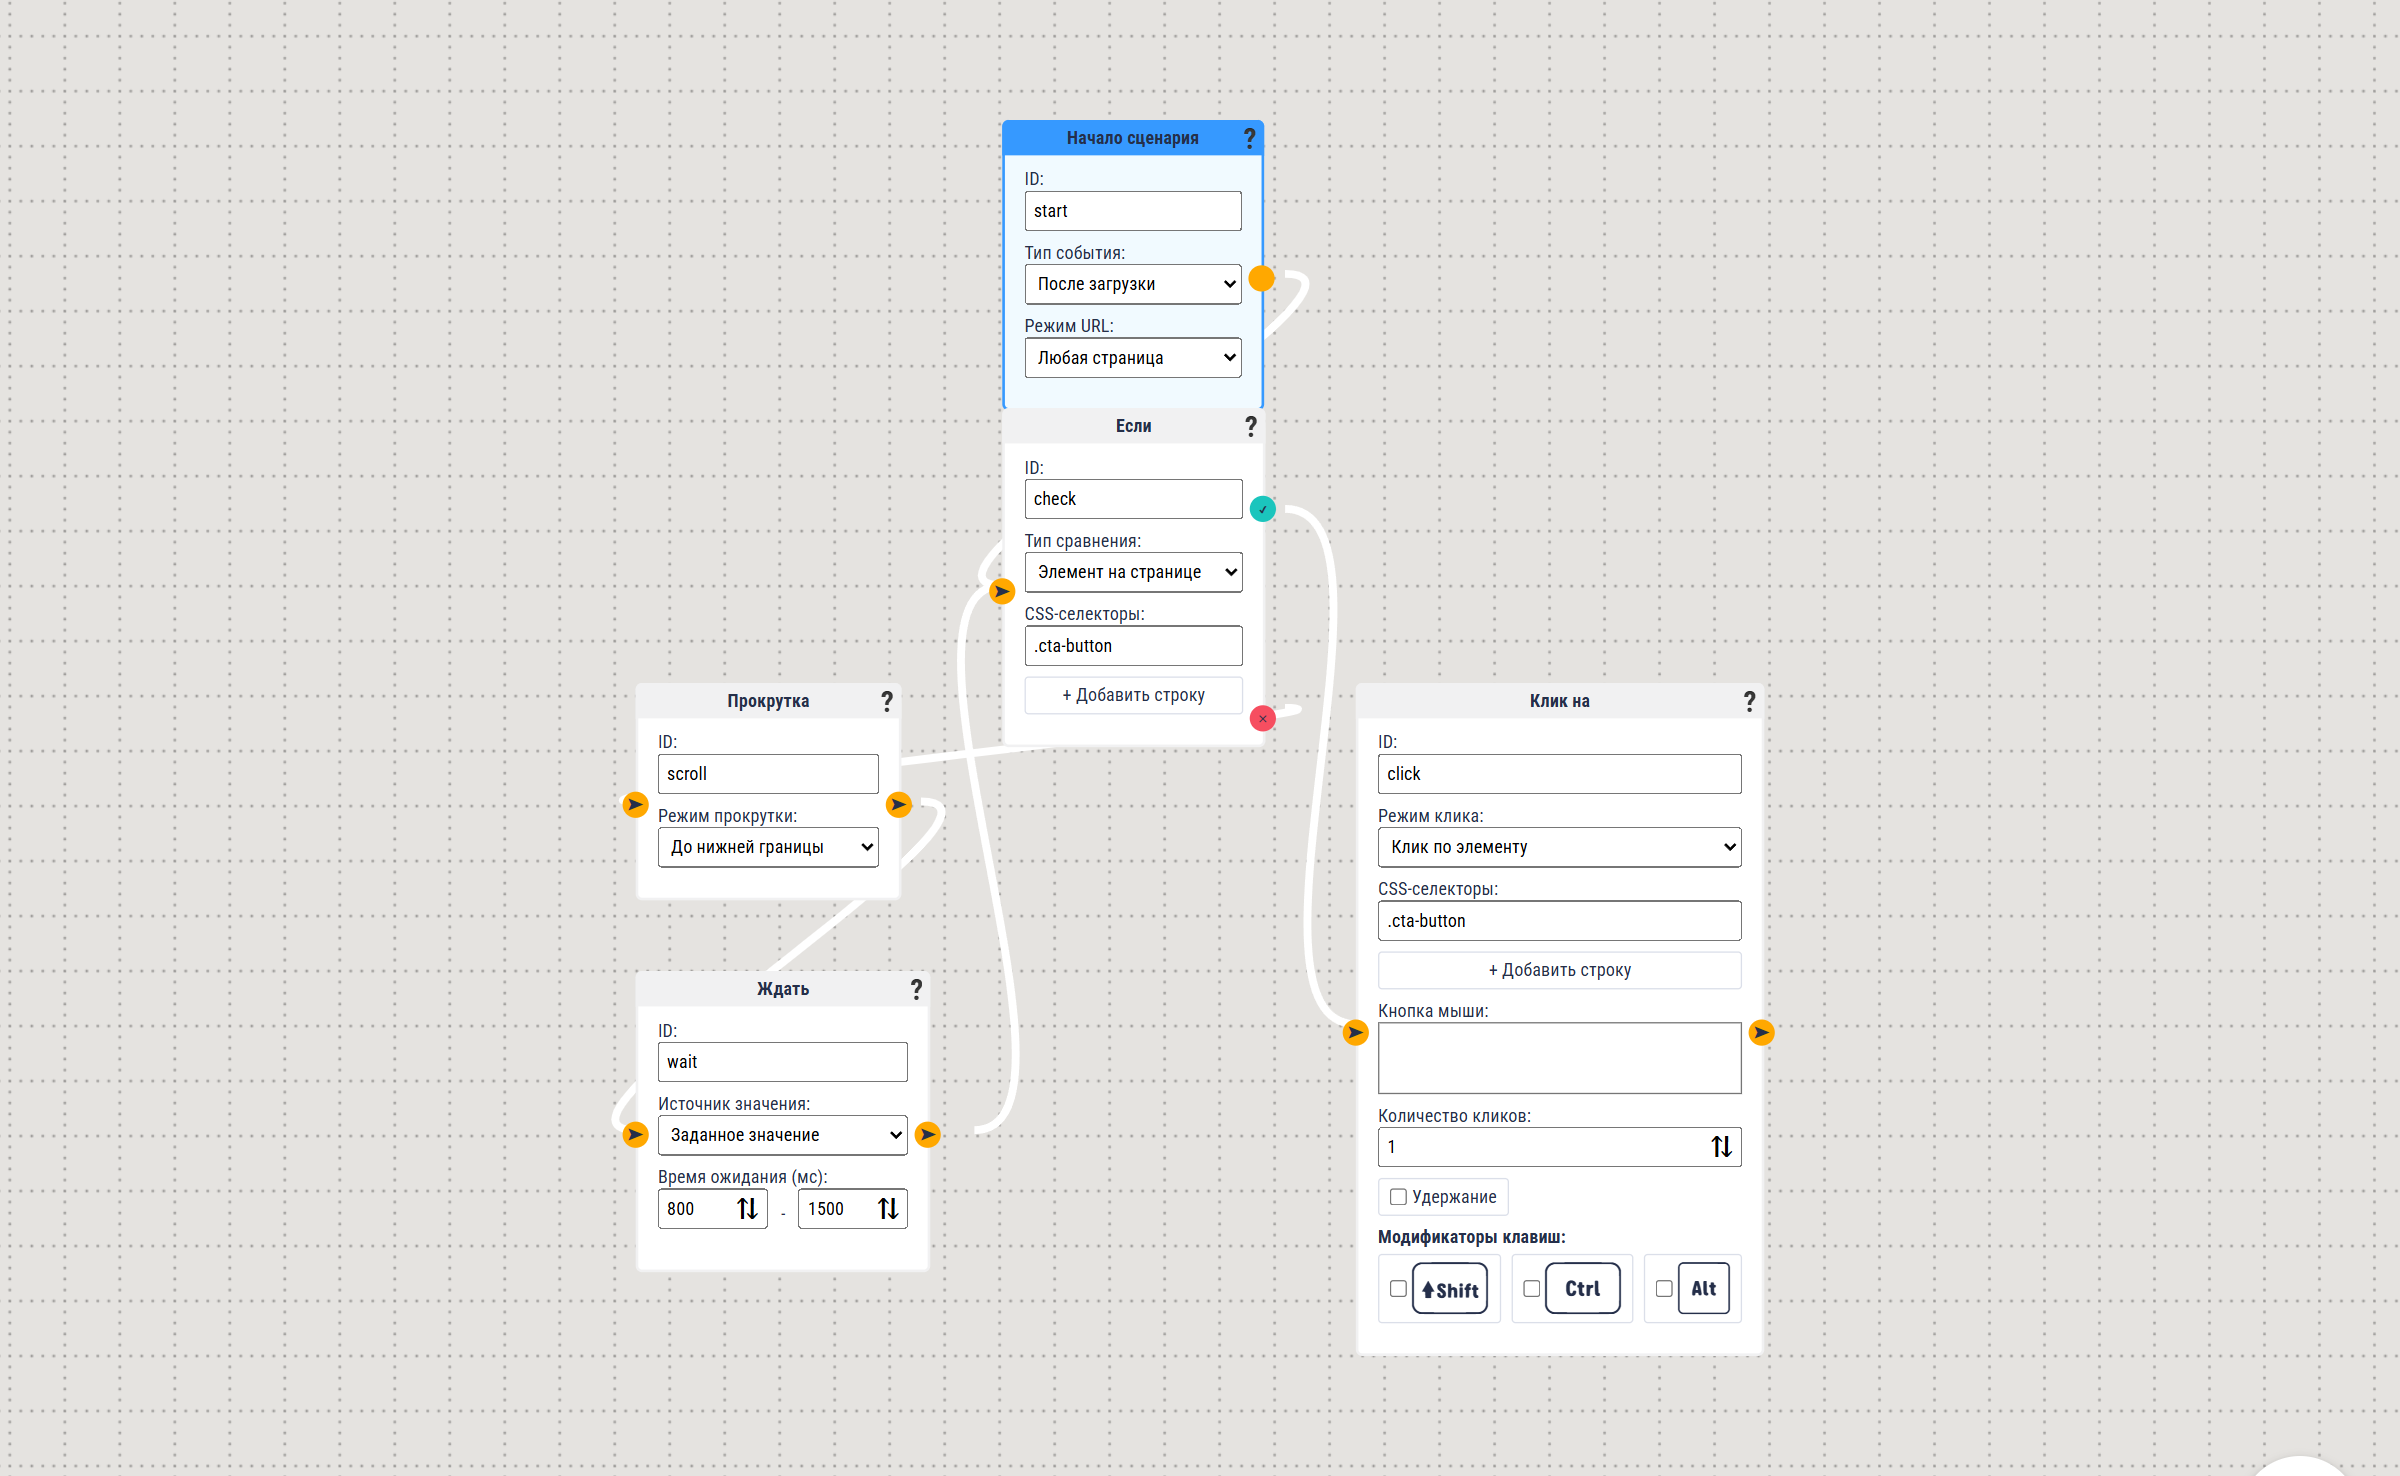Click the input arrow port of Клик на node
2400x1476 pixels.
(1355, 1032)
